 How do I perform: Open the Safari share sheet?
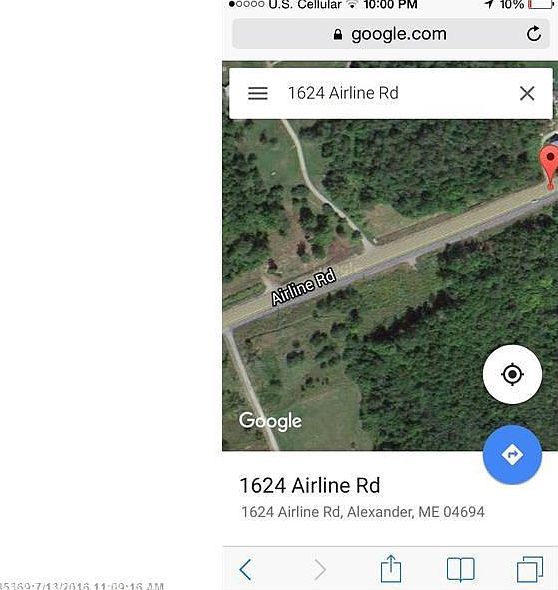tap(391, 569)
